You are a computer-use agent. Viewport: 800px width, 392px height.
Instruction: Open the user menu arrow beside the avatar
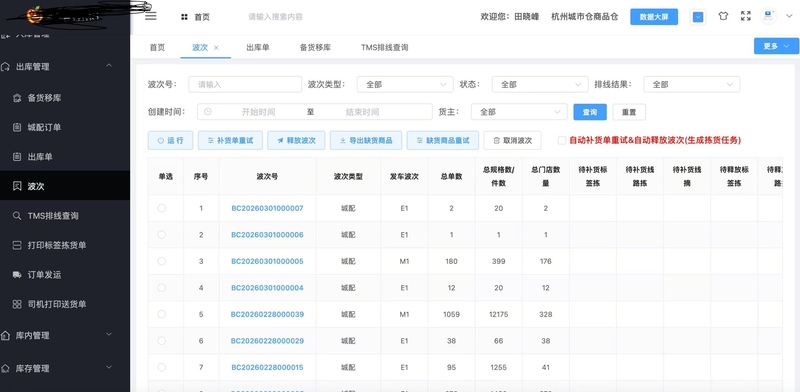pyautogui.click(x=789, y=16)
